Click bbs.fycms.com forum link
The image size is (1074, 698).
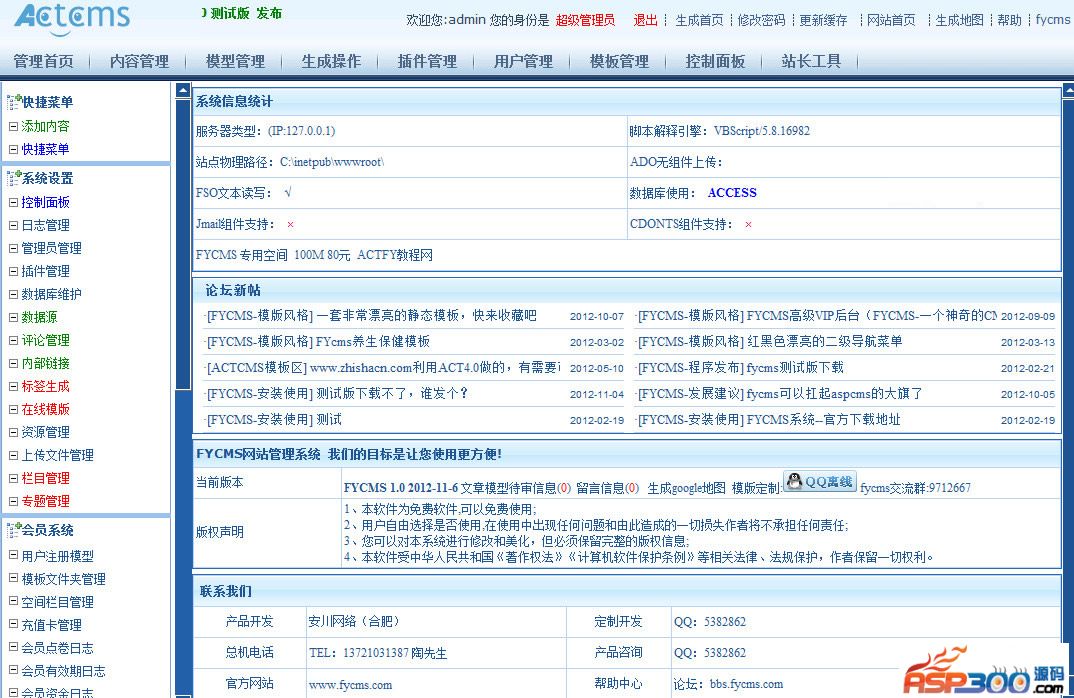746,684
